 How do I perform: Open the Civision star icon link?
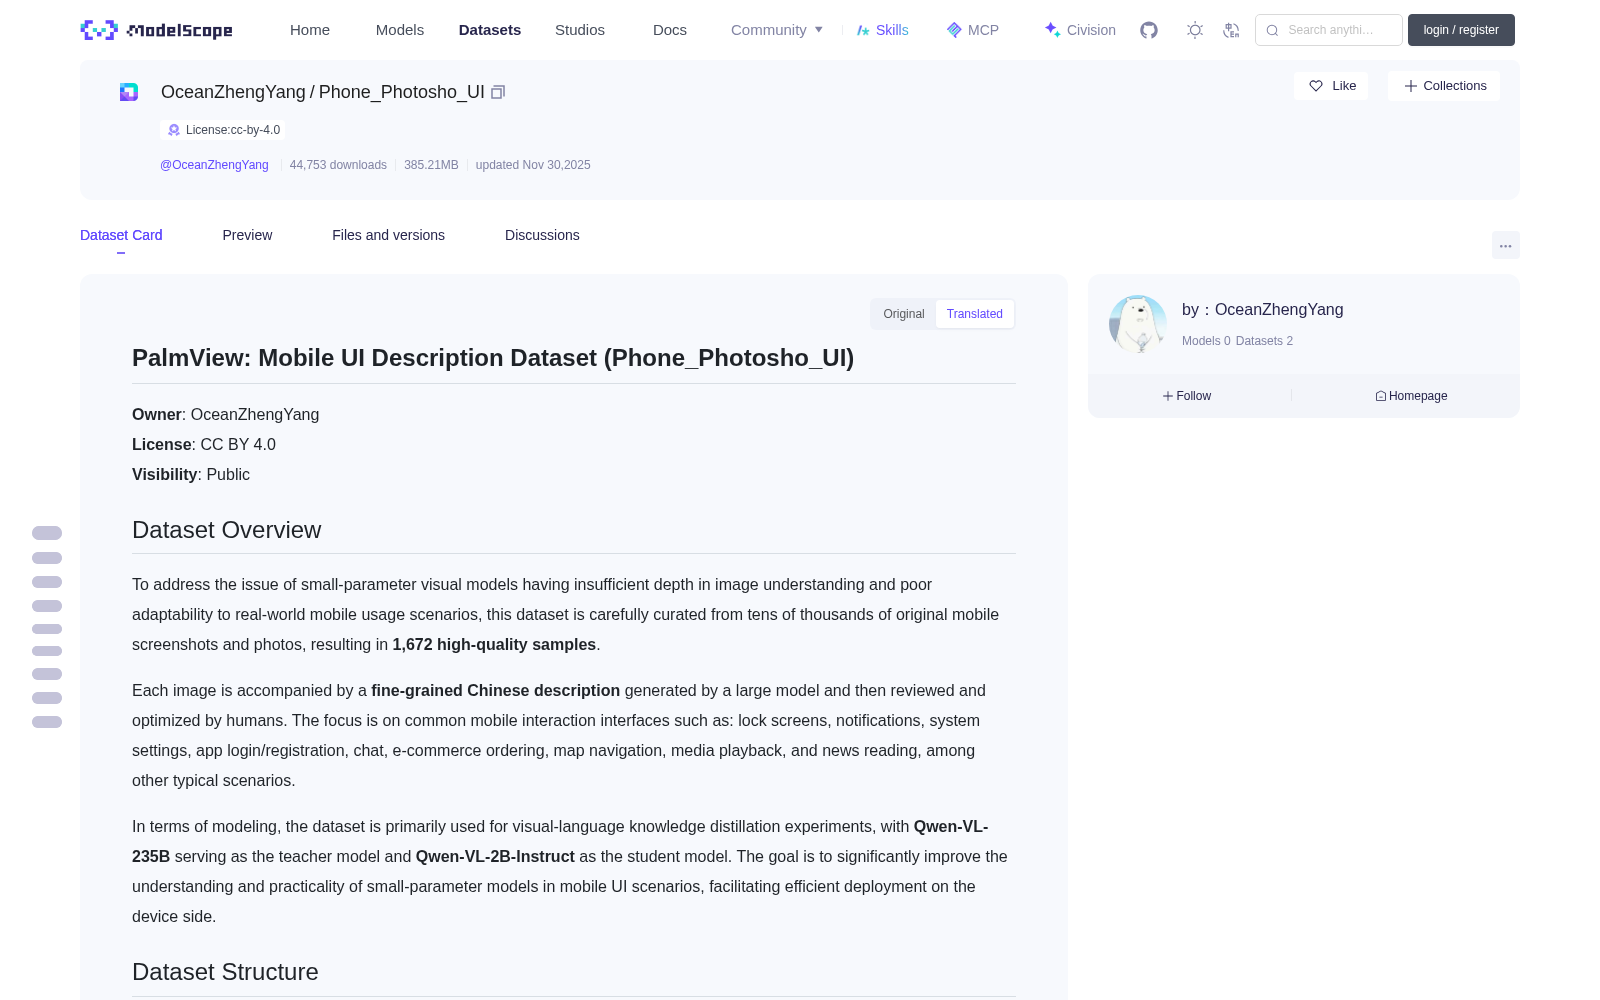click(1079, 30)
